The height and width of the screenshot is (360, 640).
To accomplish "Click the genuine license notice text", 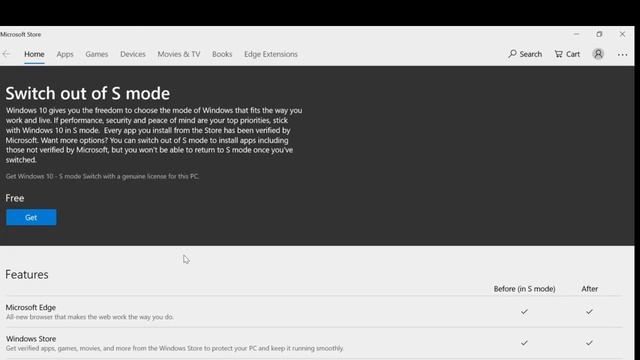I will click(102, 176).
